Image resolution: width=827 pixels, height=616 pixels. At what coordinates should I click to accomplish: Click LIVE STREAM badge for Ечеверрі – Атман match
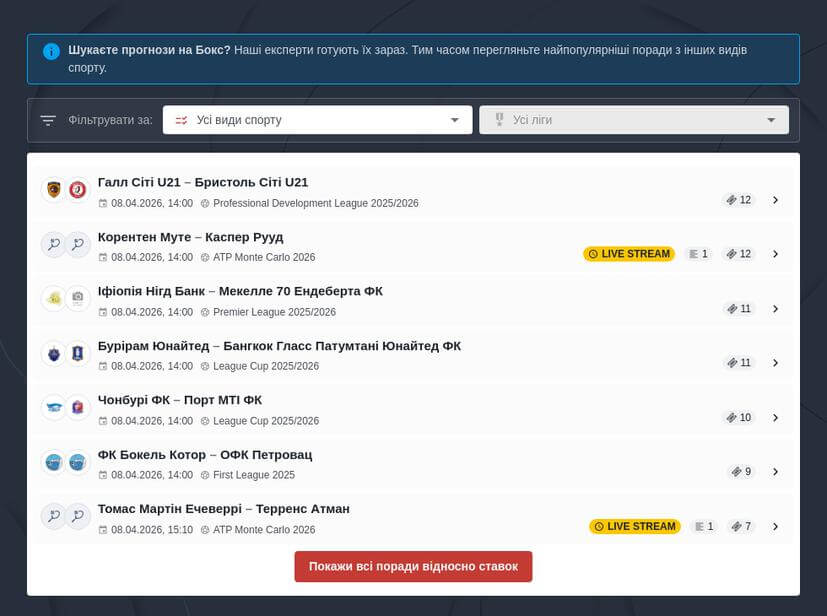634,527
